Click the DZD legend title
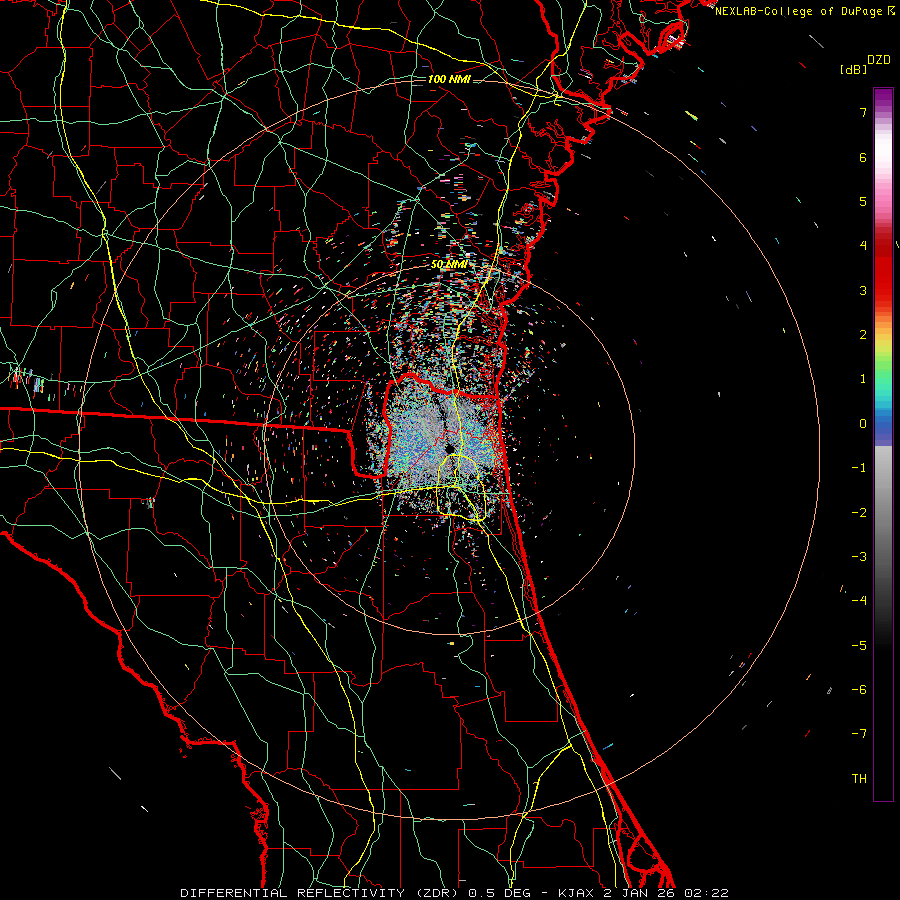The image size is (900, 900). [x=879, y=60]
